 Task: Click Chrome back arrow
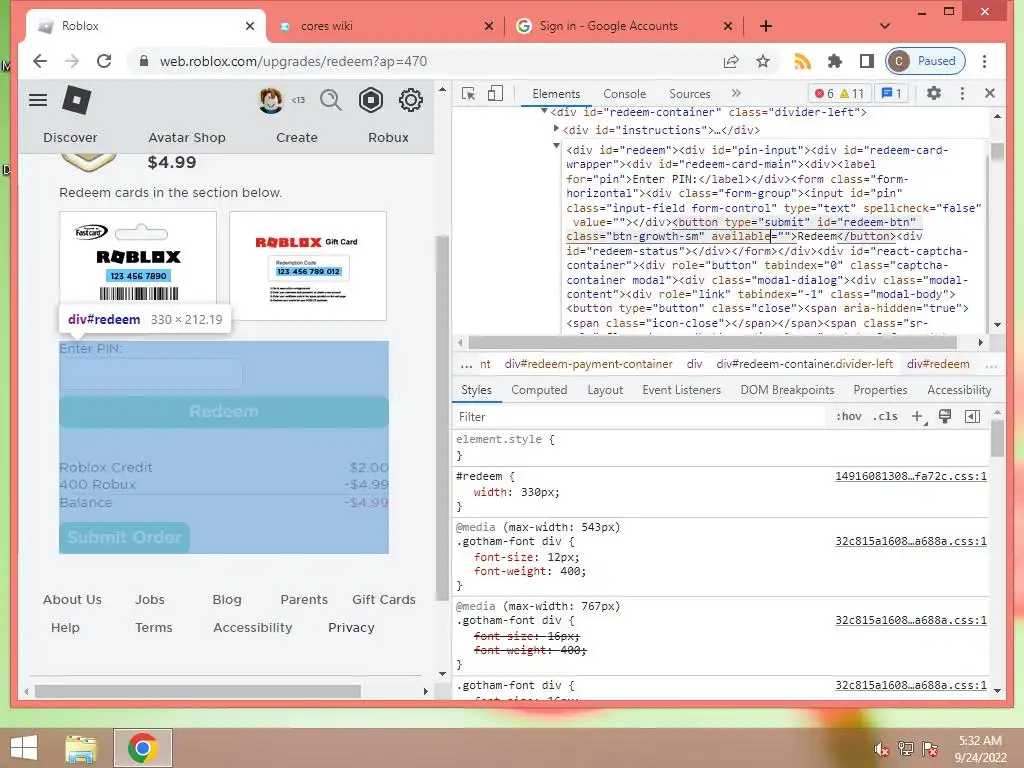point(40,61)
